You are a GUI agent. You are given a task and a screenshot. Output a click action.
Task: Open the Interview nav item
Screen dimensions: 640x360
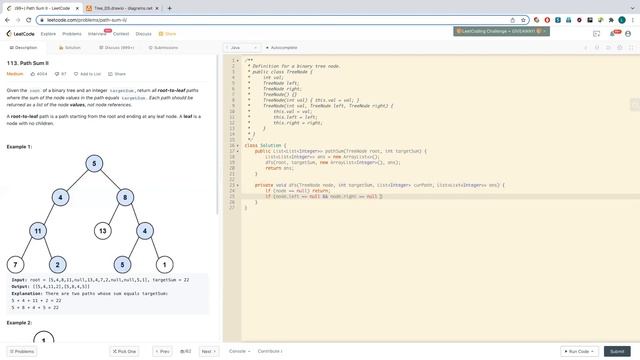tap(97, 34)
